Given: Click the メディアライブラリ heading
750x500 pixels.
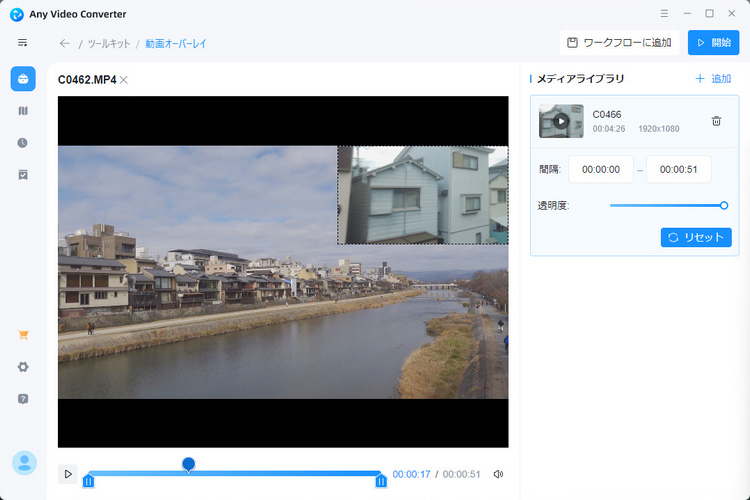Looking at the screenshot, I should tap(580, 79).
